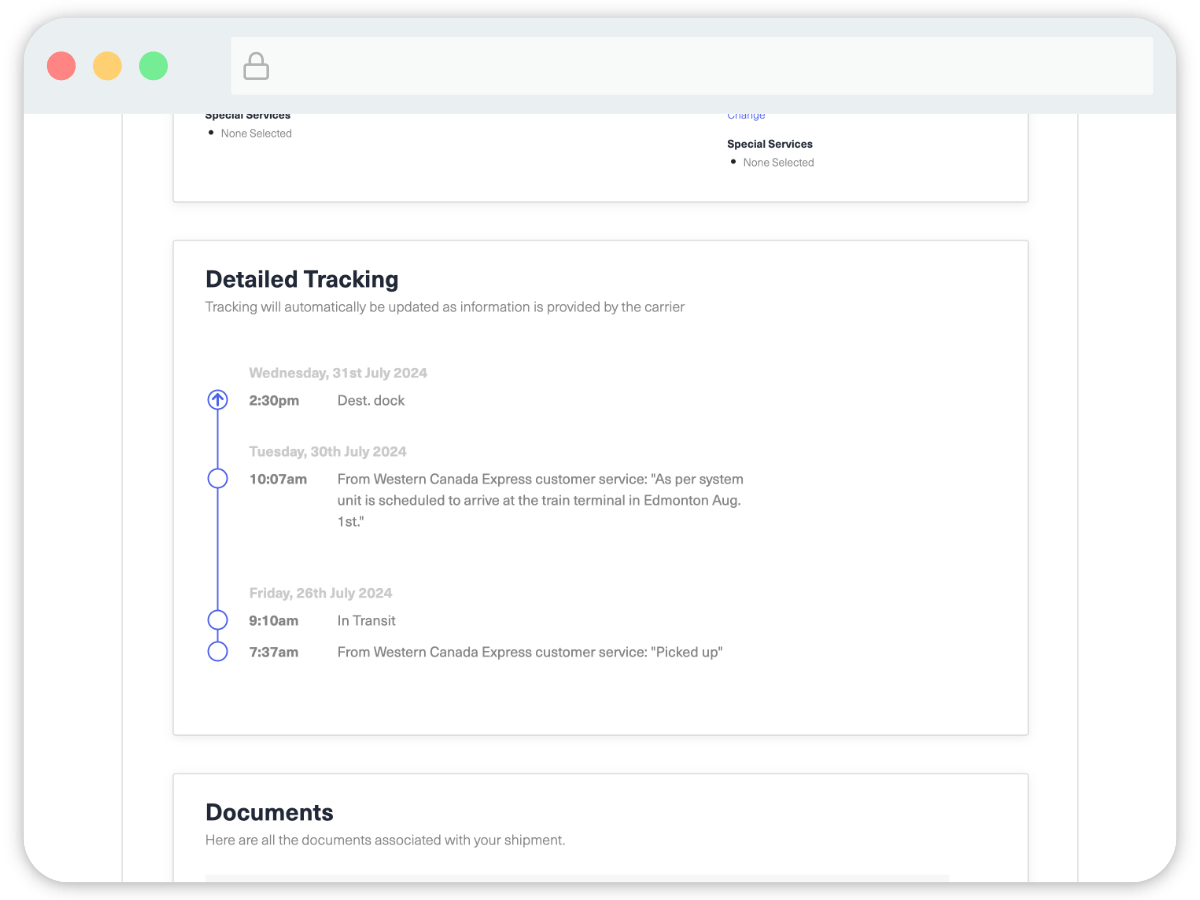
Task: Select the timeline circle for 7:37am Picked up
Action: point(217,652)
